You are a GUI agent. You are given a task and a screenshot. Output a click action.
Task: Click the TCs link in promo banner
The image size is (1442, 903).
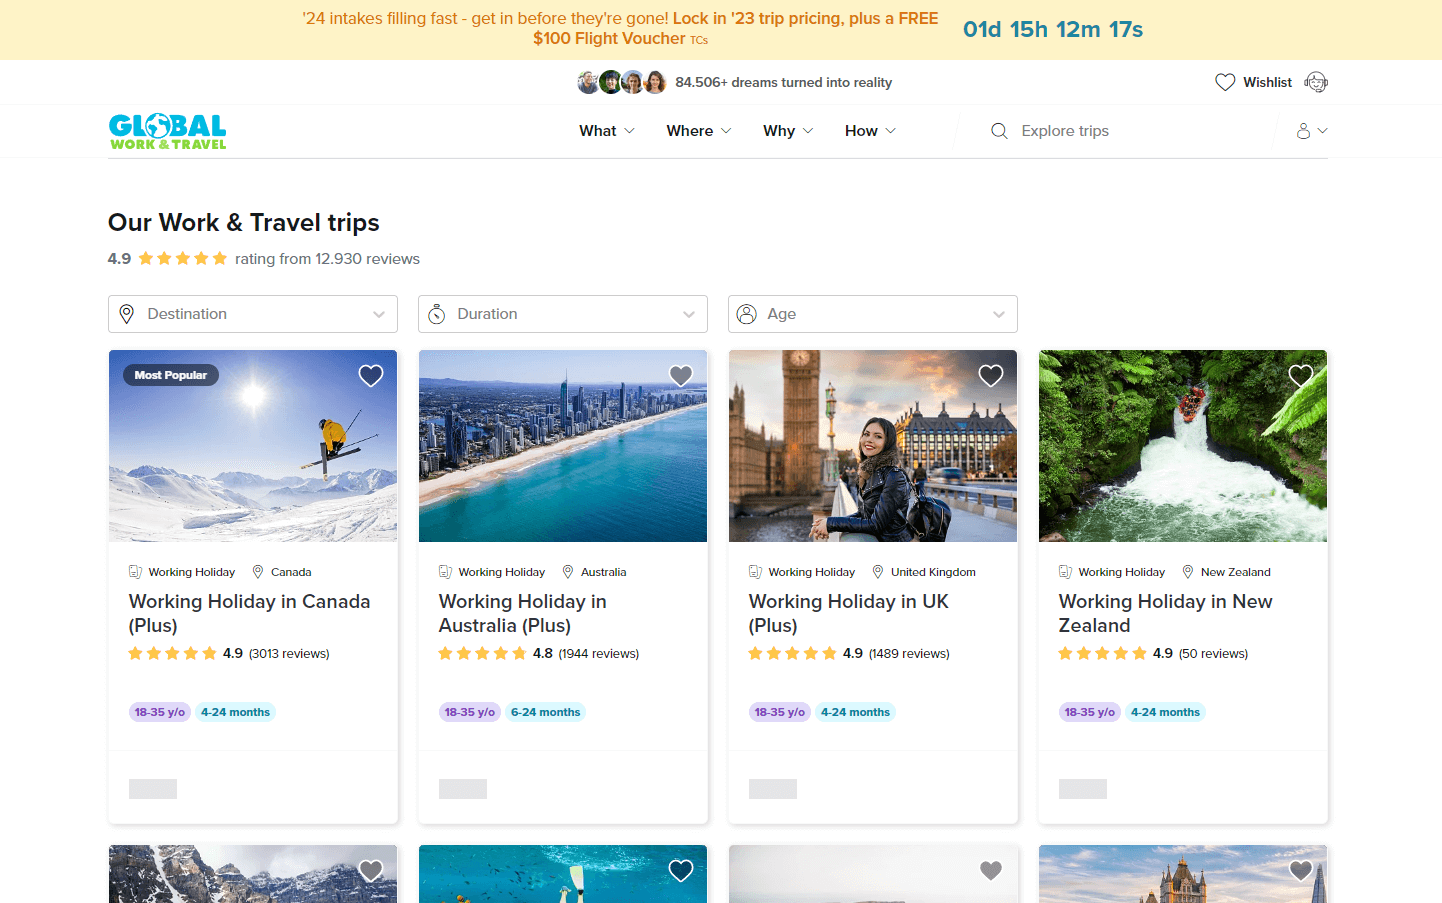(699, 40)
